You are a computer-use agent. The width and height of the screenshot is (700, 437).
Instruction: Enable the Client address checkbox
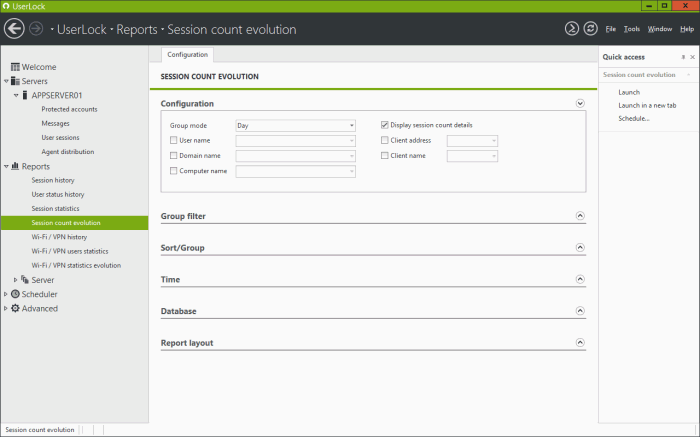384,140
